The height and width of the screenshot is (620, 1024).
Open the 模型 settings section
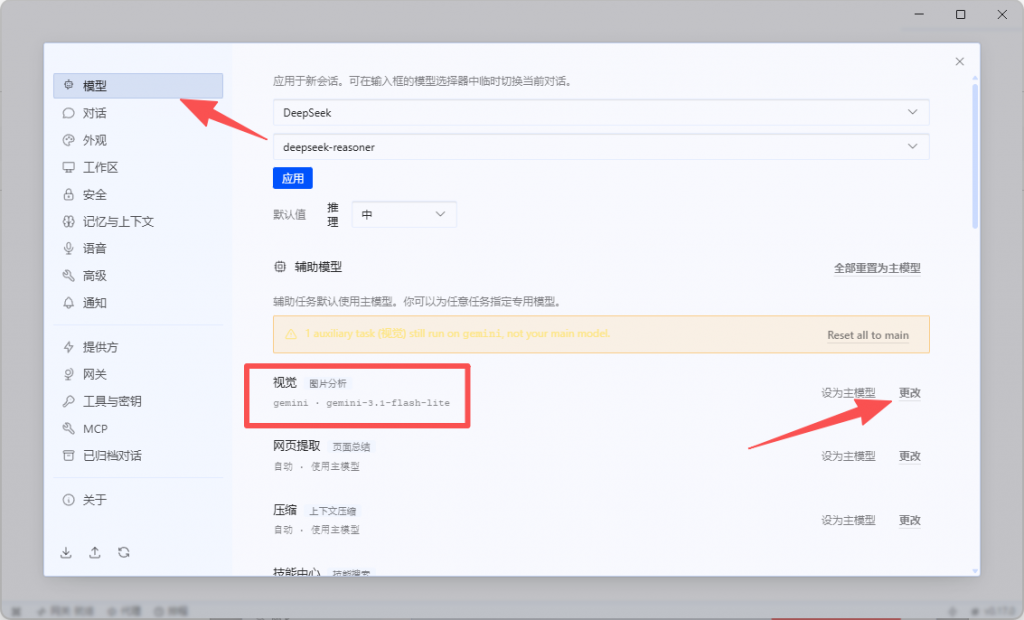point(138,86)
